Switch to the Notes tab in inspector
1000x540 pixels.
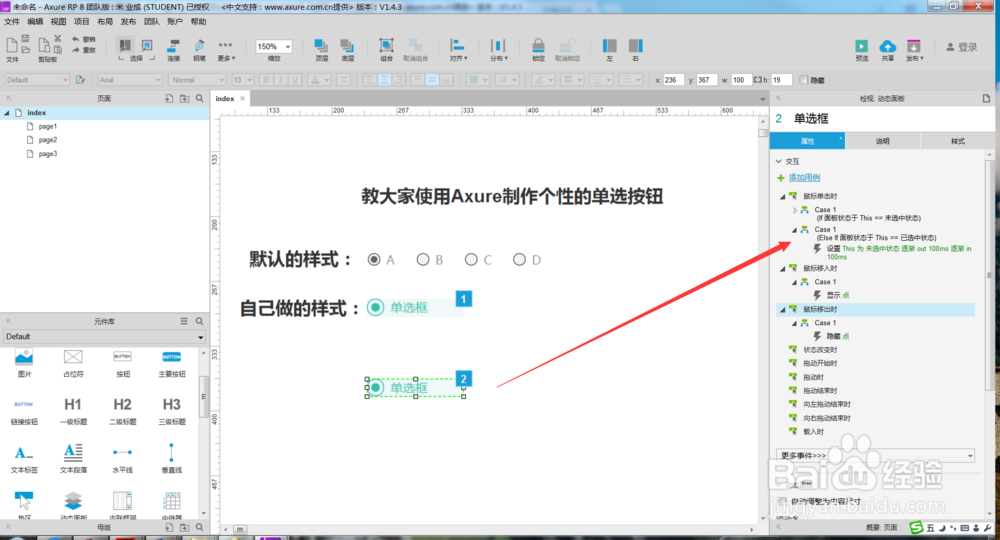point(883,141)
